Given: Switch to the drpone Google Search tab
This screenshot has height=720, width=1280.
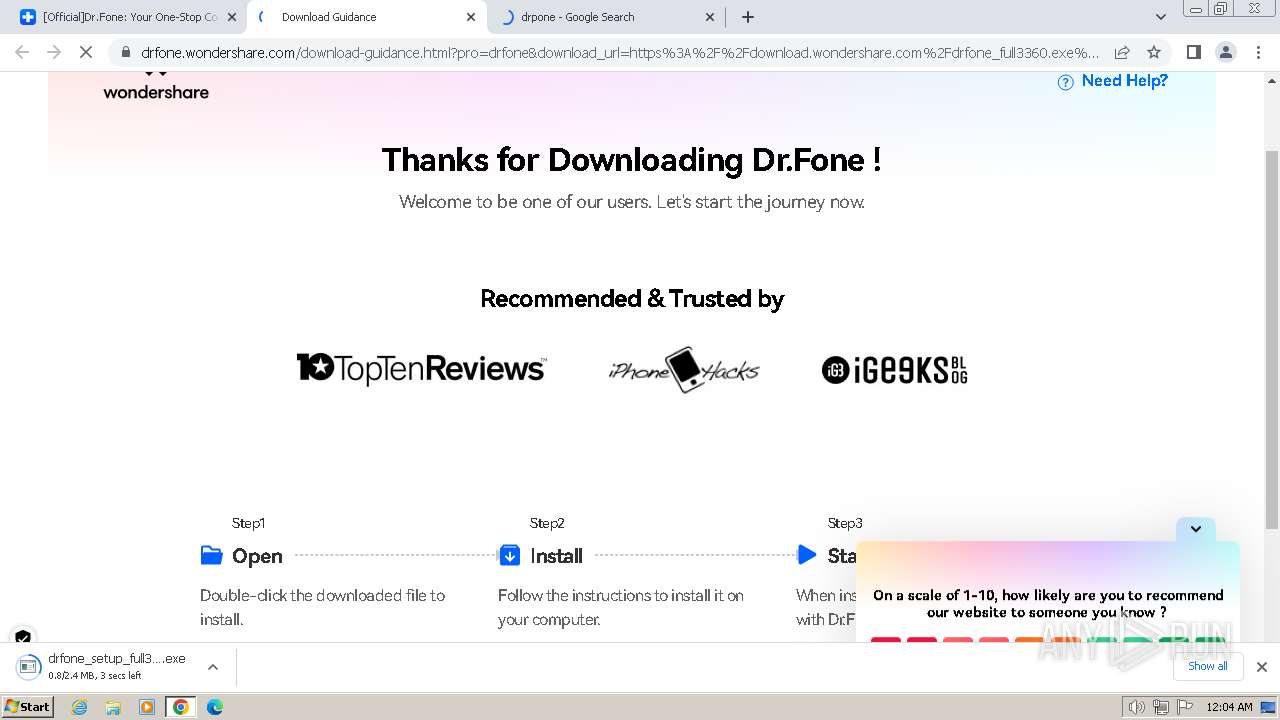Looking at the screenshot, I should (605, 17).
